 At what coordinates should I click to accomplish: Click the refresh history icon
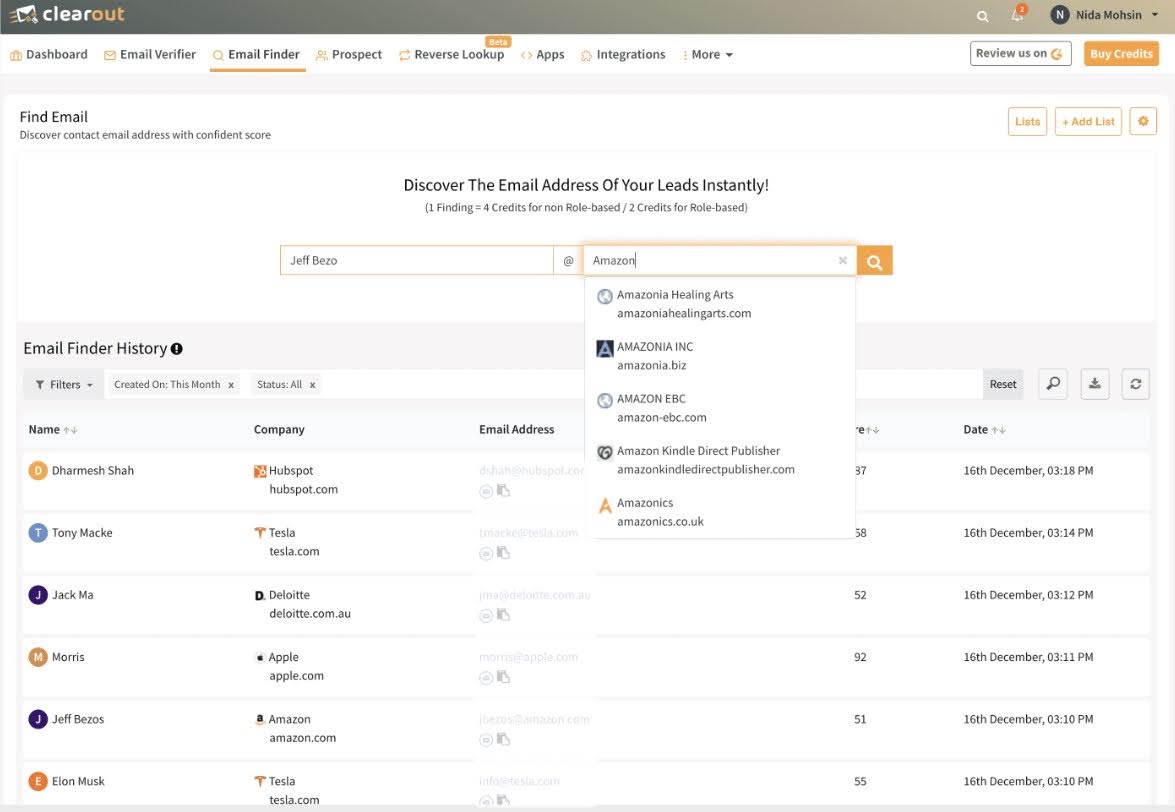click(x=1136, y=384)
